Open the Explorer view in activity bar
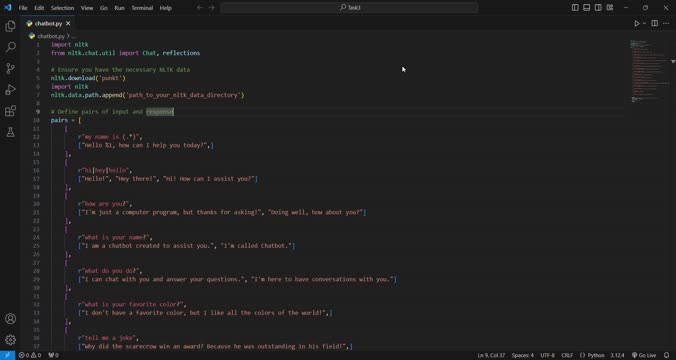The image size is (676, 360). [x=10, y=26]
